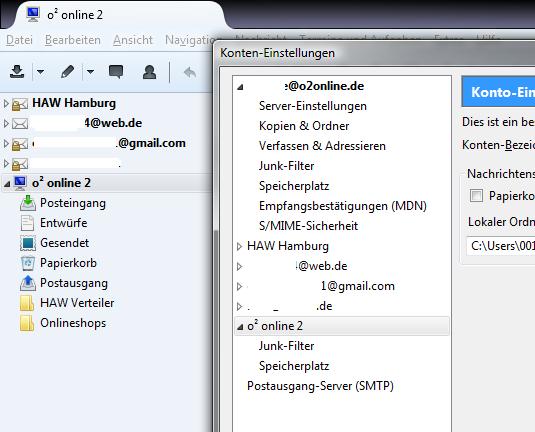Expand HAW Hamburg in Konten-Einstellungen tree
535x432 pixels.
coord(239,246)
